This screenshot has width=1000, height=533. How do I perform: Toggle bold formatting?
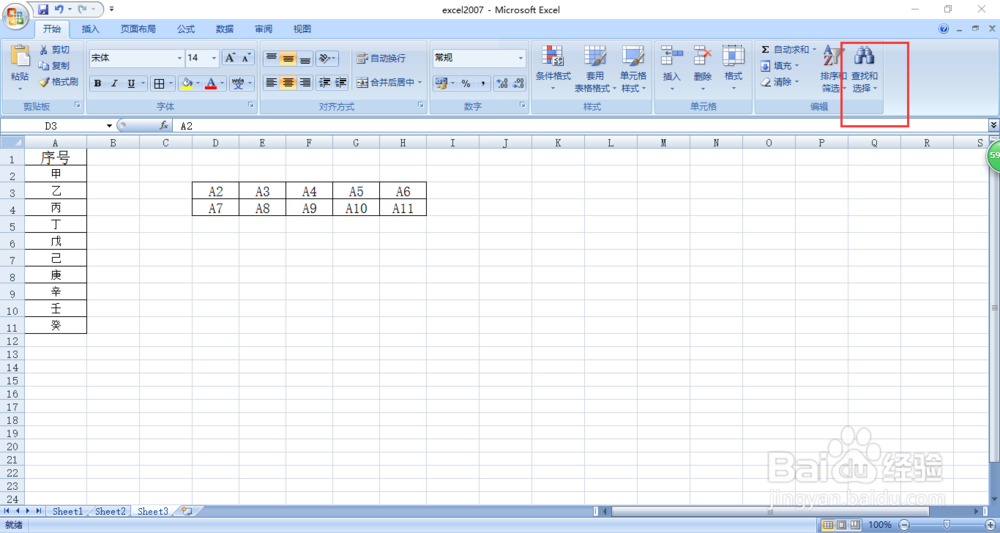tap(98, 84)
